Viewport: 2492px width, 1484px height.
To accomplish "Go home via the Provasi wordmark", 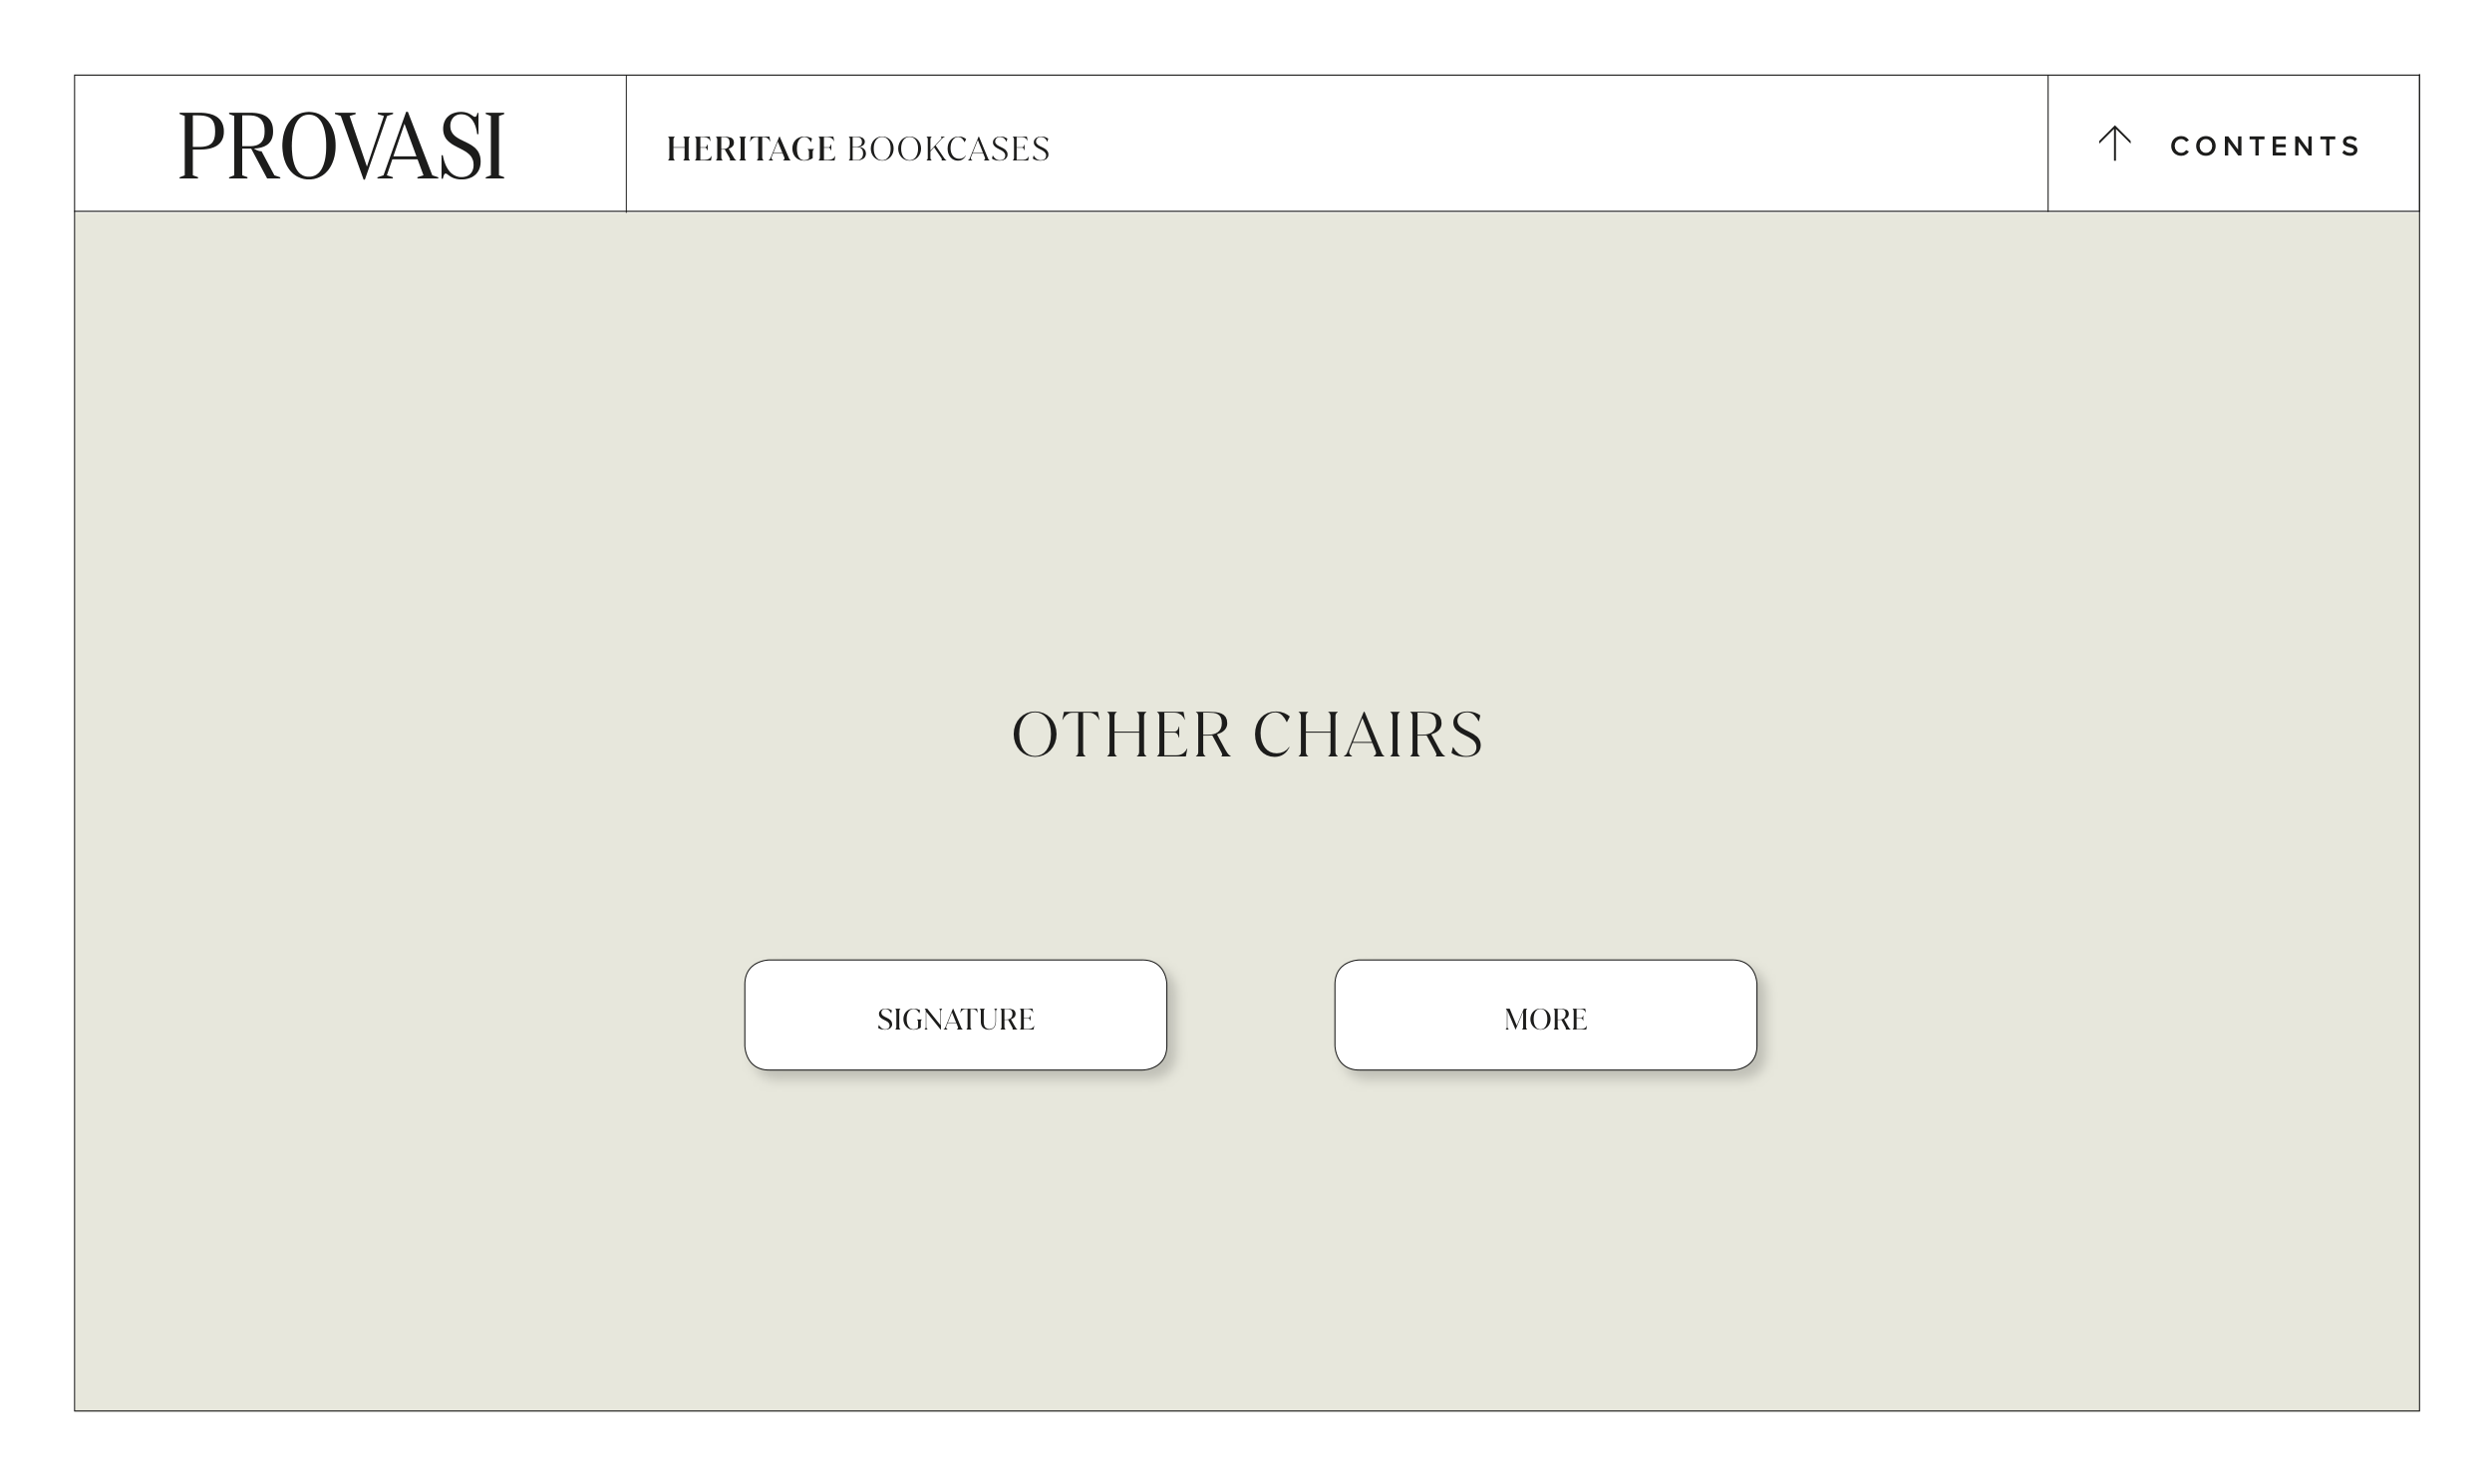I will pyautogui.click(x=342, y=146).
